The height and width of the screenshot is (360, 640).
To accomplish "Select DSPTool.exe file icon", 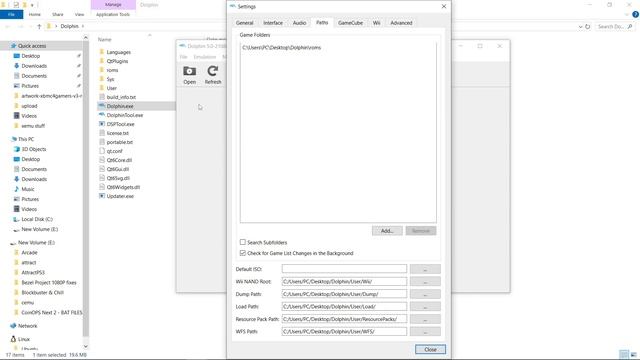I will point(102,124).
